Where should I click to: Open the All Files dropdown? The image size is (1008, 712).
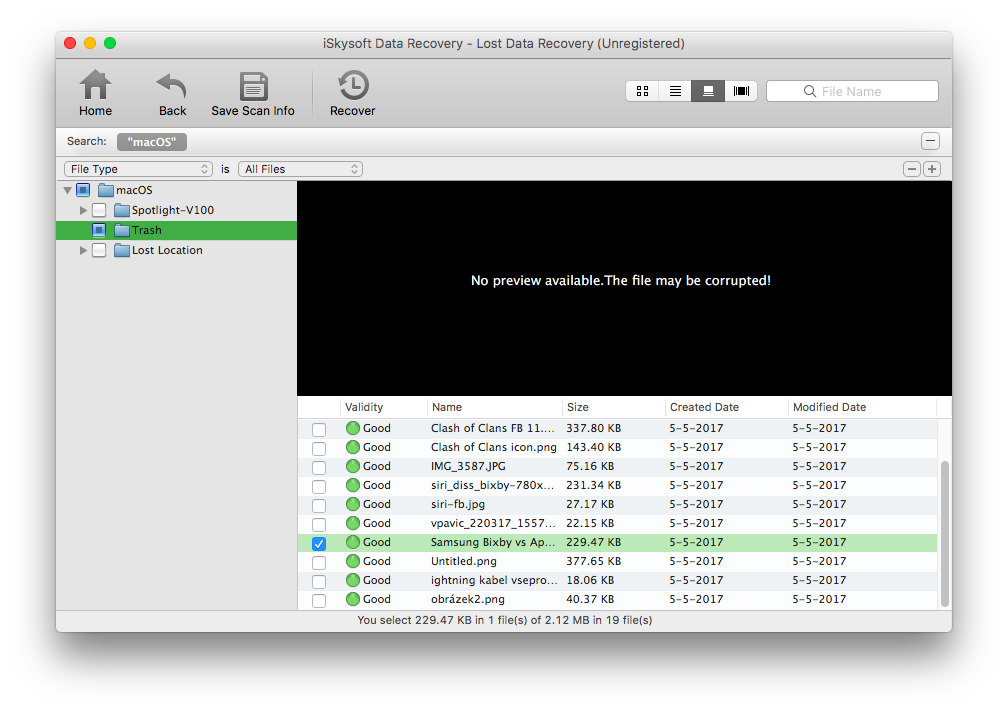tap(300, 169)
